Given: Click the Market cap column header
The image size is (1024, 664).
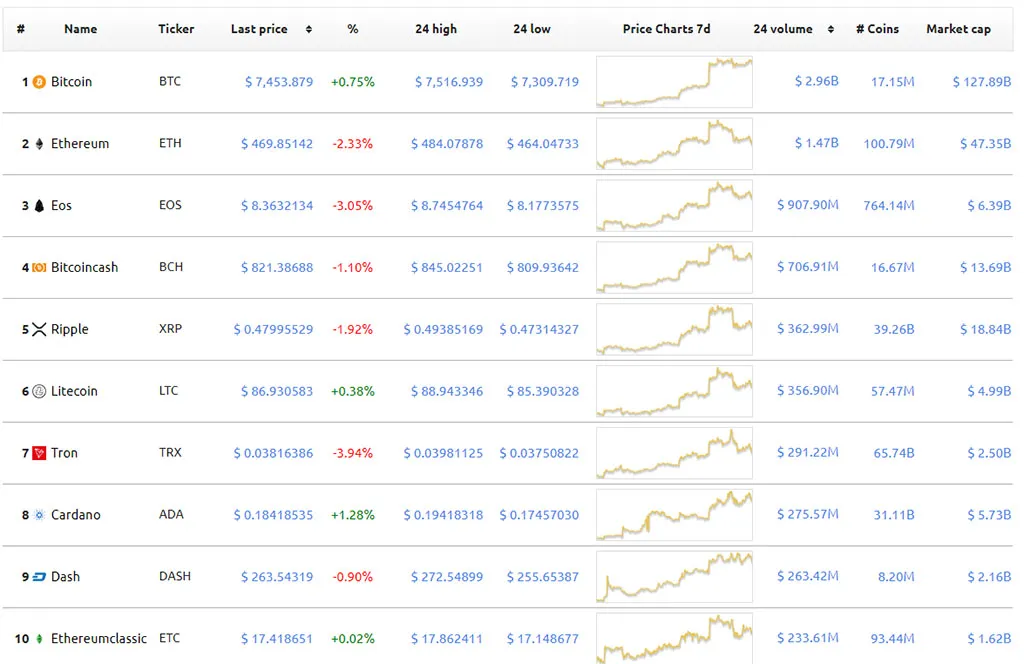Looking at the screenshot, I should pos(958,29).
